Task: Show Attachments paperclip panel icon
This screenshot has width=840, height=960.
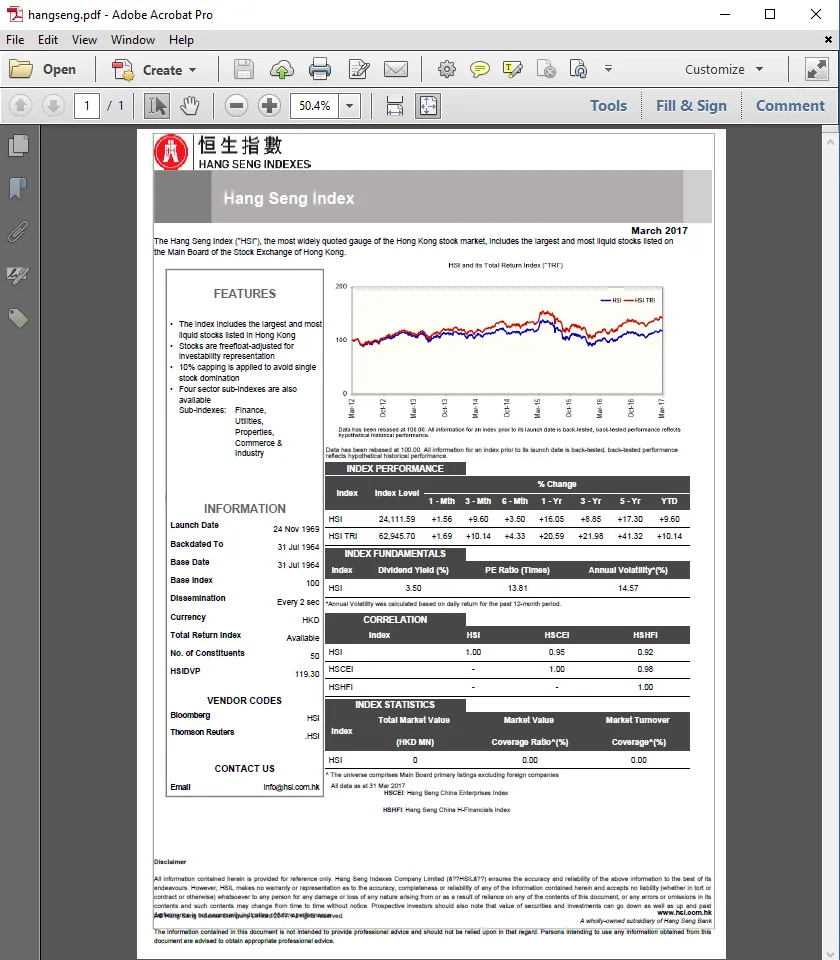Action: pos(18,232)
